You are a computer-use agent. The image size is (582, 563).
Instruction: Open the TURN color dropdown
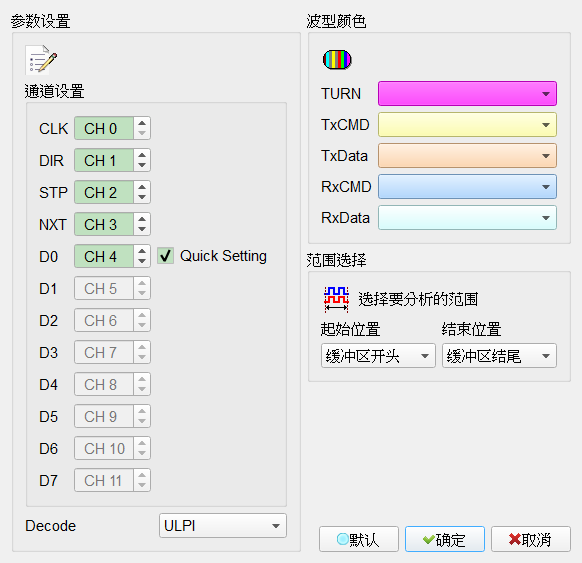tap(467, 94)
